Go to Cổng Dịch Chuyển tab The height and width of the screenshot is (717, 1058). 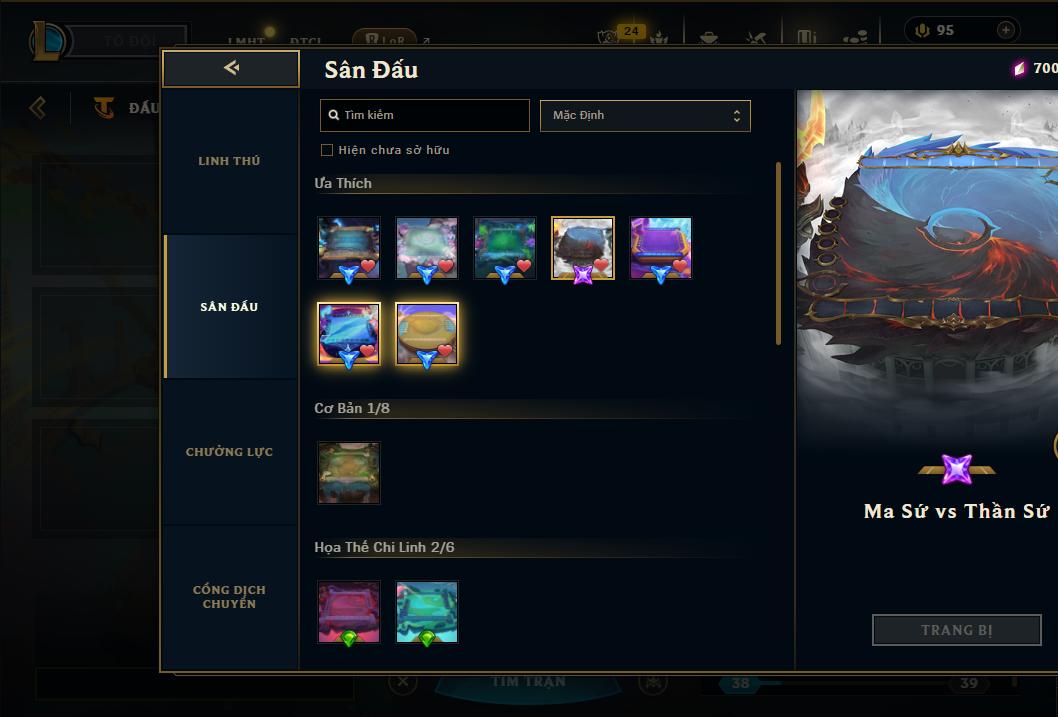[229, 596]
